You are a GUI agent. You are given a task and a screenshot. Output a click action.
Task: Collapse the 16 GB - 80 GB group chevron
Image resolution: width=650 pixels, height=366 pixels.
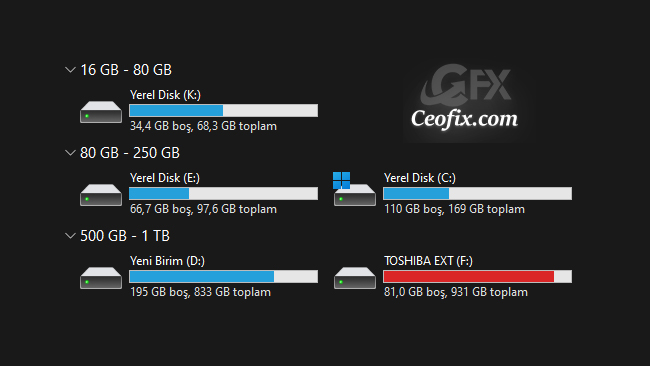[x=70, y=70]
